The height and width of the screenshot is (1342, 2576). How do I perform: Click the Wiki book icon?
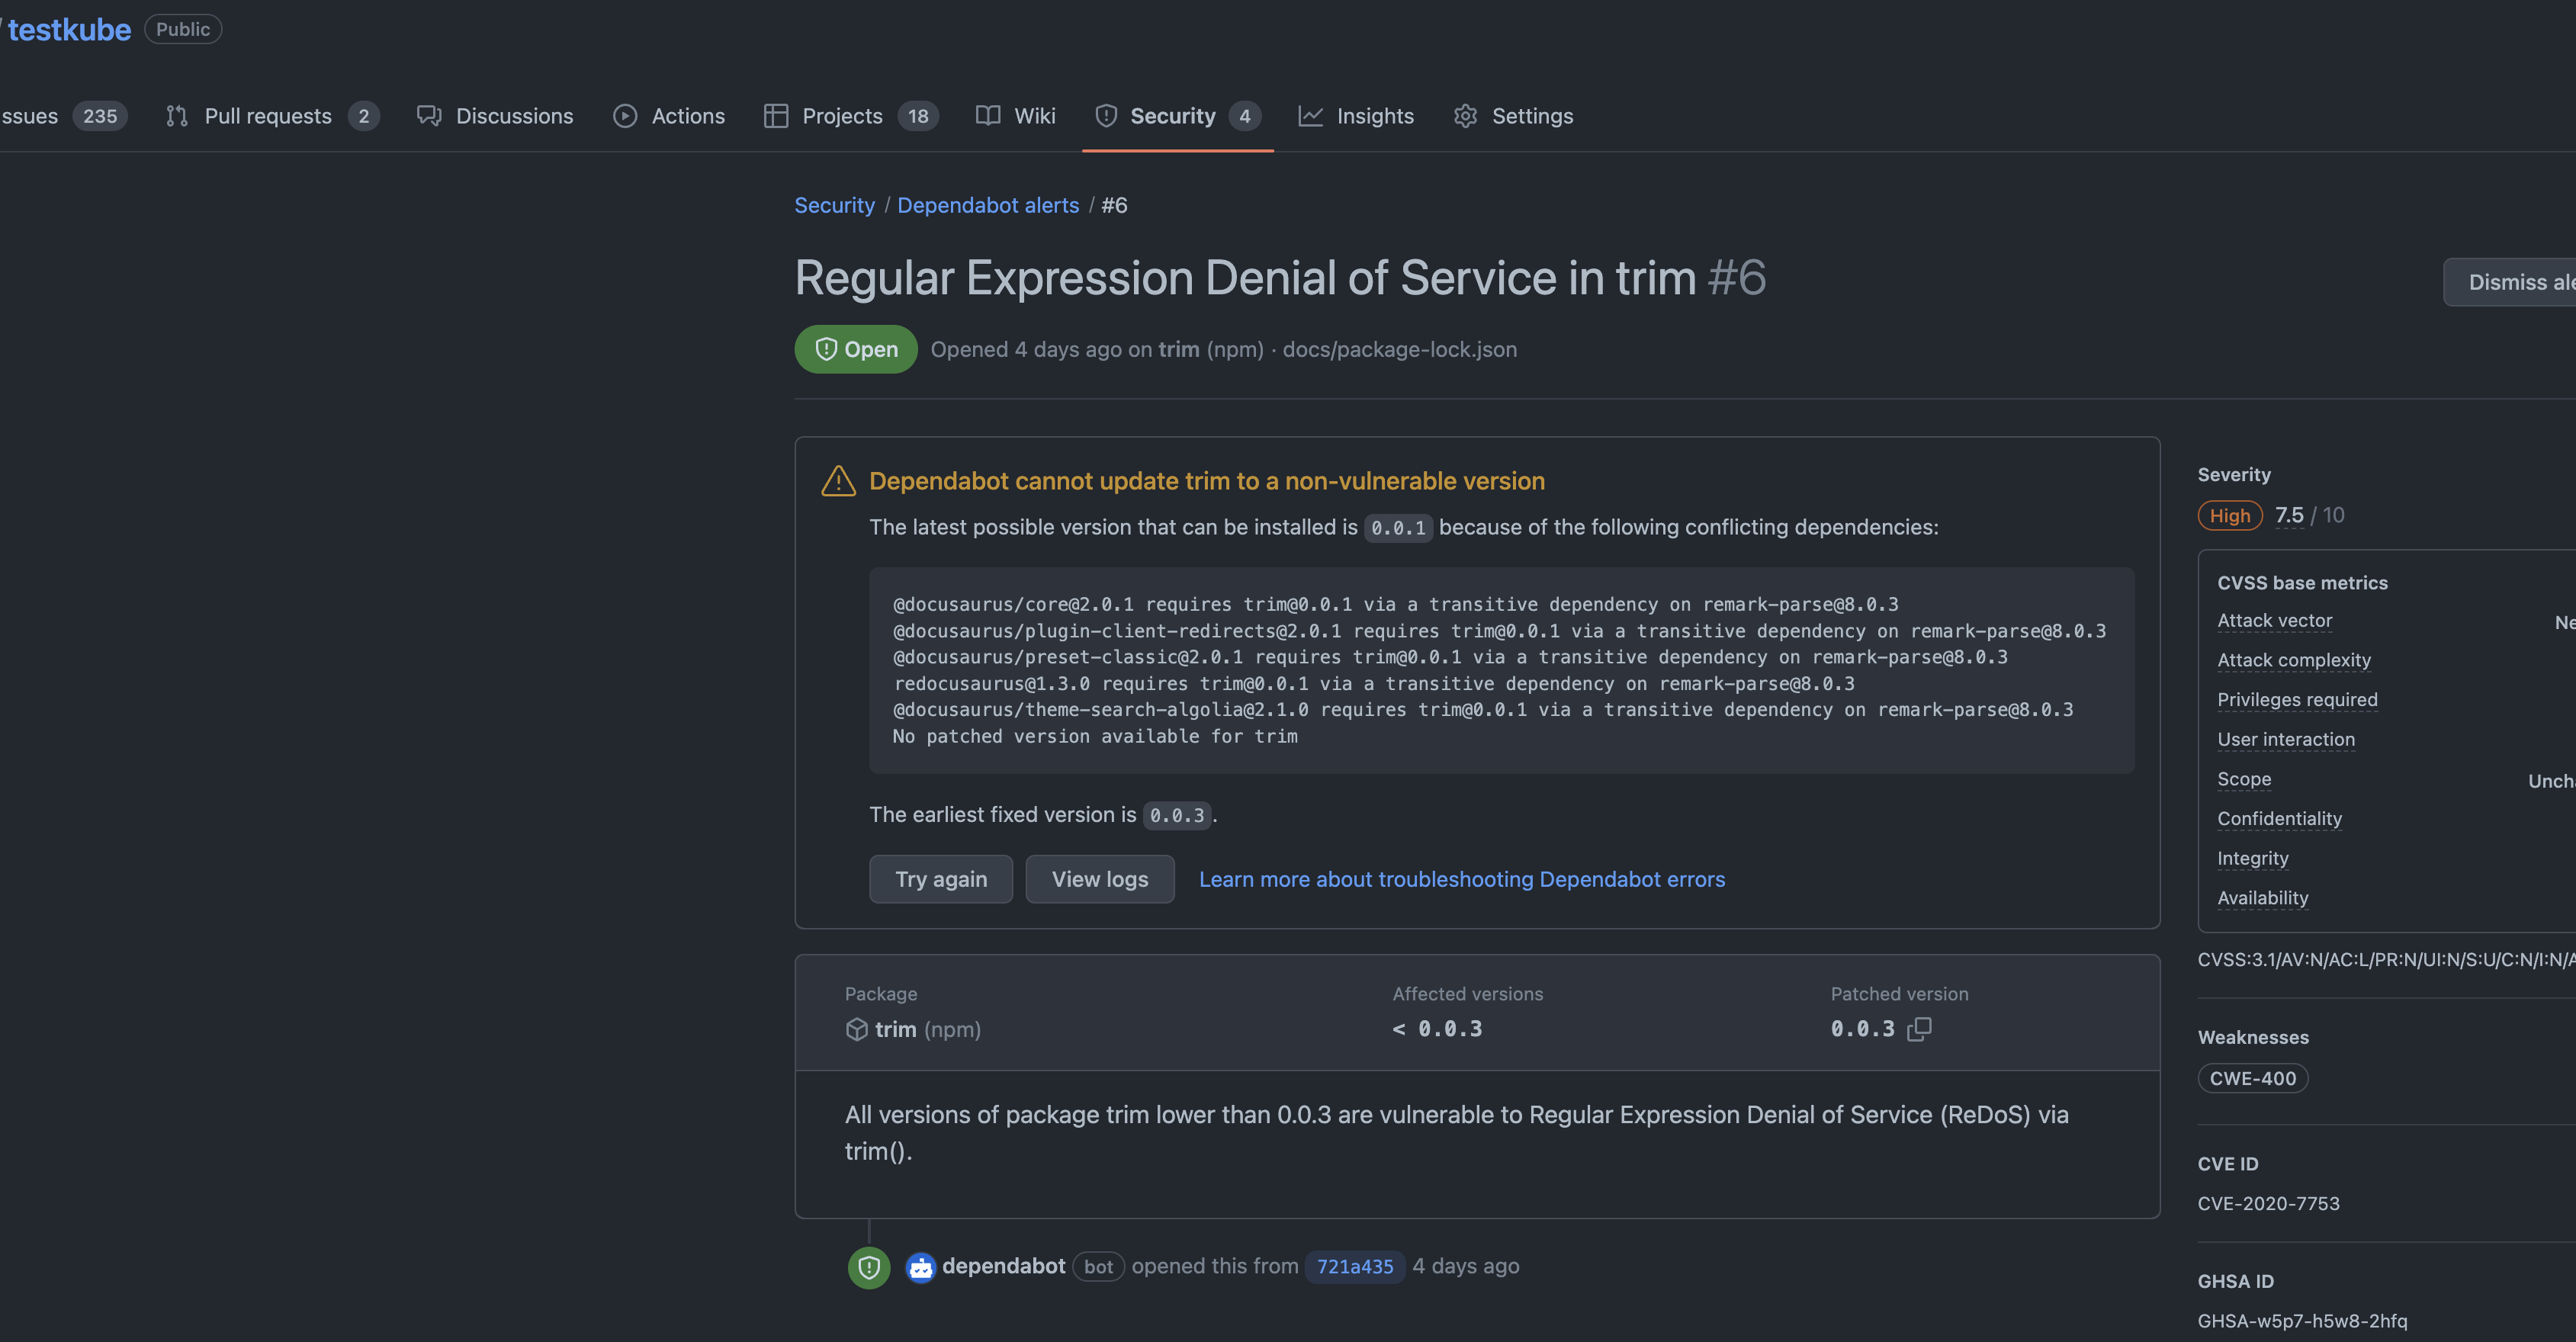tap(988, 116)
